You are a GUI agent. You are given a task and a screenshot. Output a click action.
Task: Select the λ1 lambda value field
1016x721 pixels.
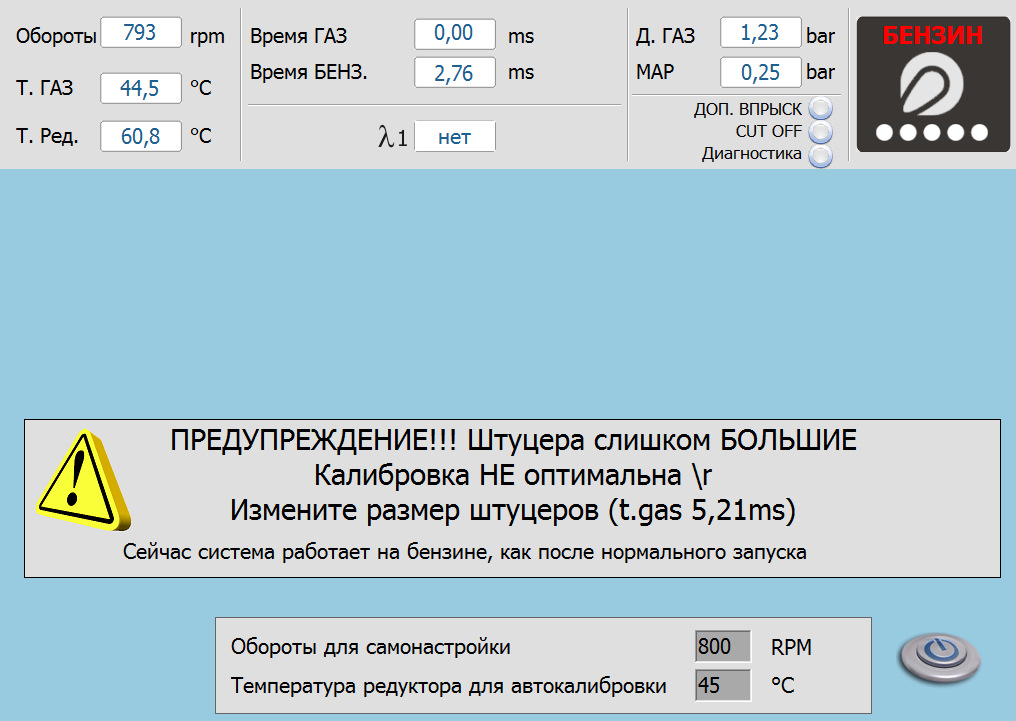pyautogui.click(x=455, y=137)
